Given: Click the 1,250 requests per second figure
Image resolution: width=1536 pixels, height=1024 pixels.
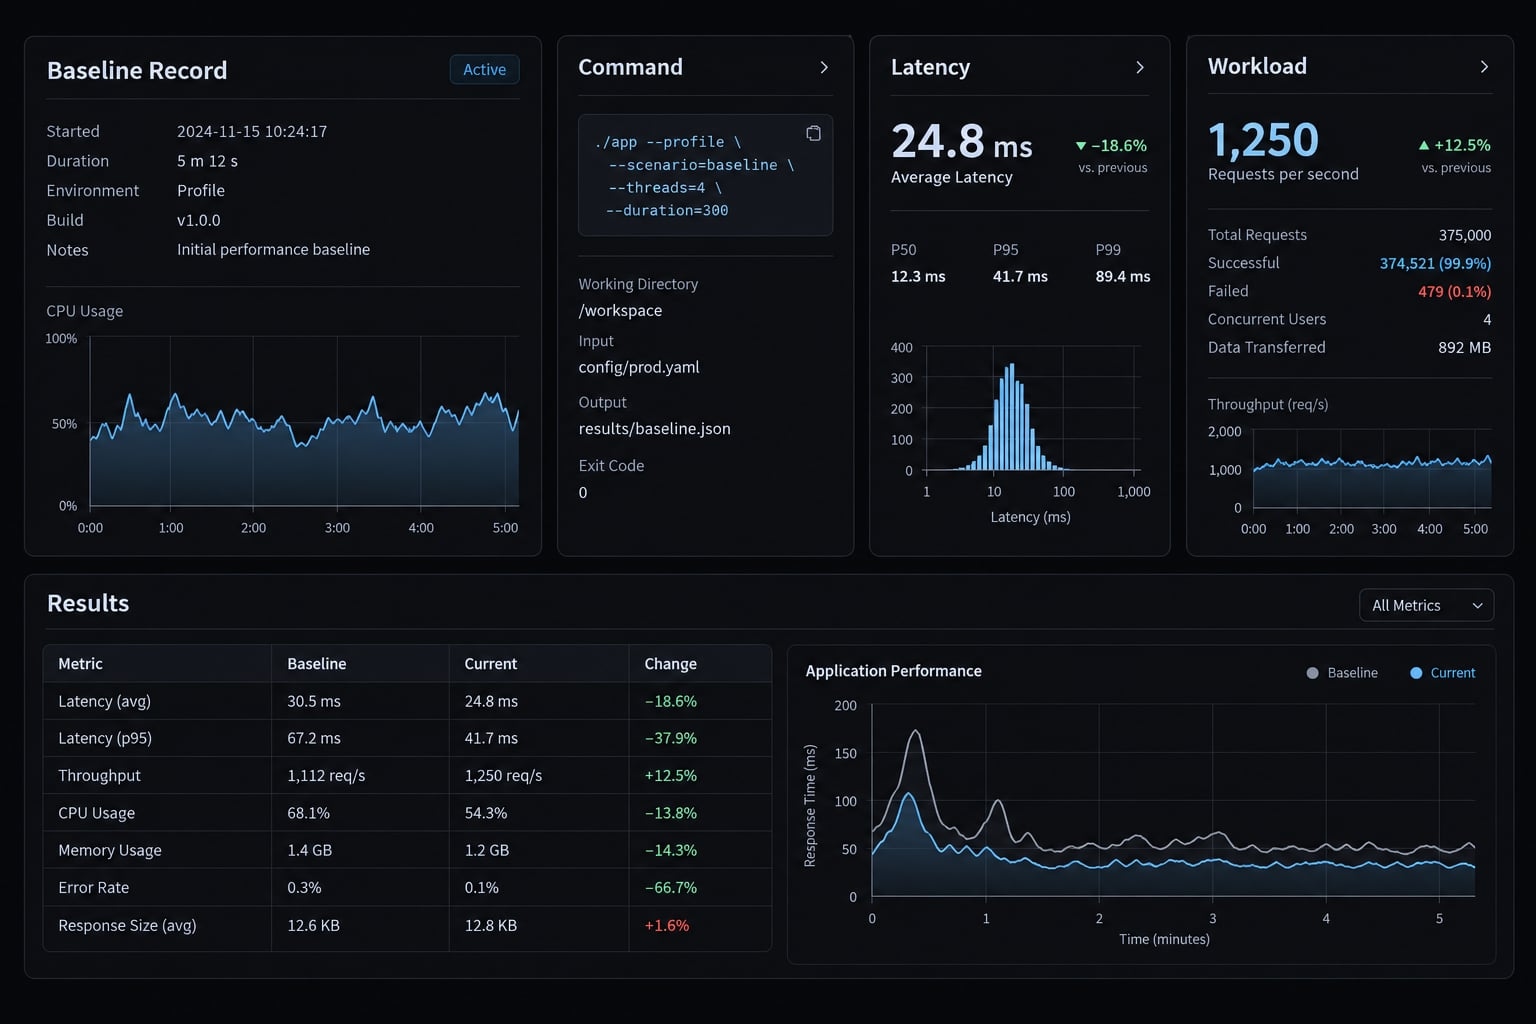Looking at the screenshot, I should (x=1263, y=140).
